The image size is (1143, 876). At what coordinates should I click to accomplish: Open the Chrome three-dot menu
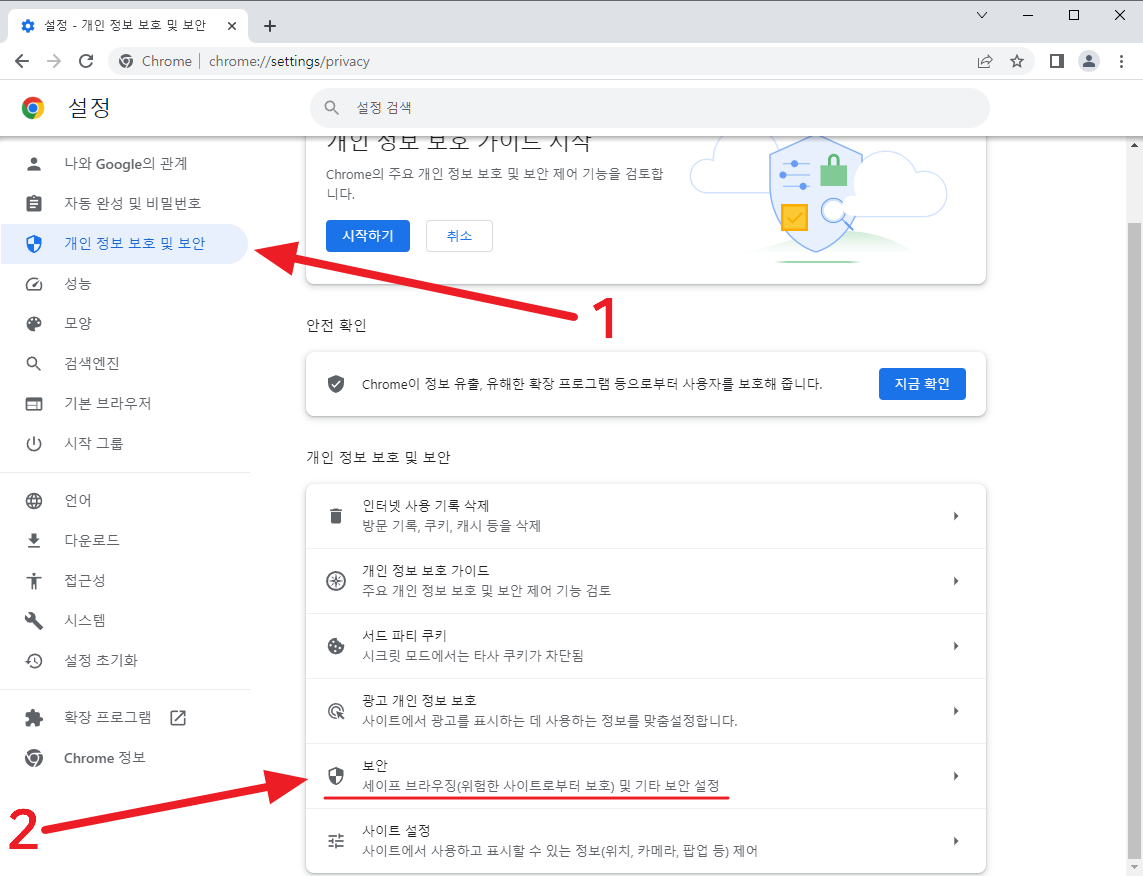pyautogui.click(x=1121, y=61)
